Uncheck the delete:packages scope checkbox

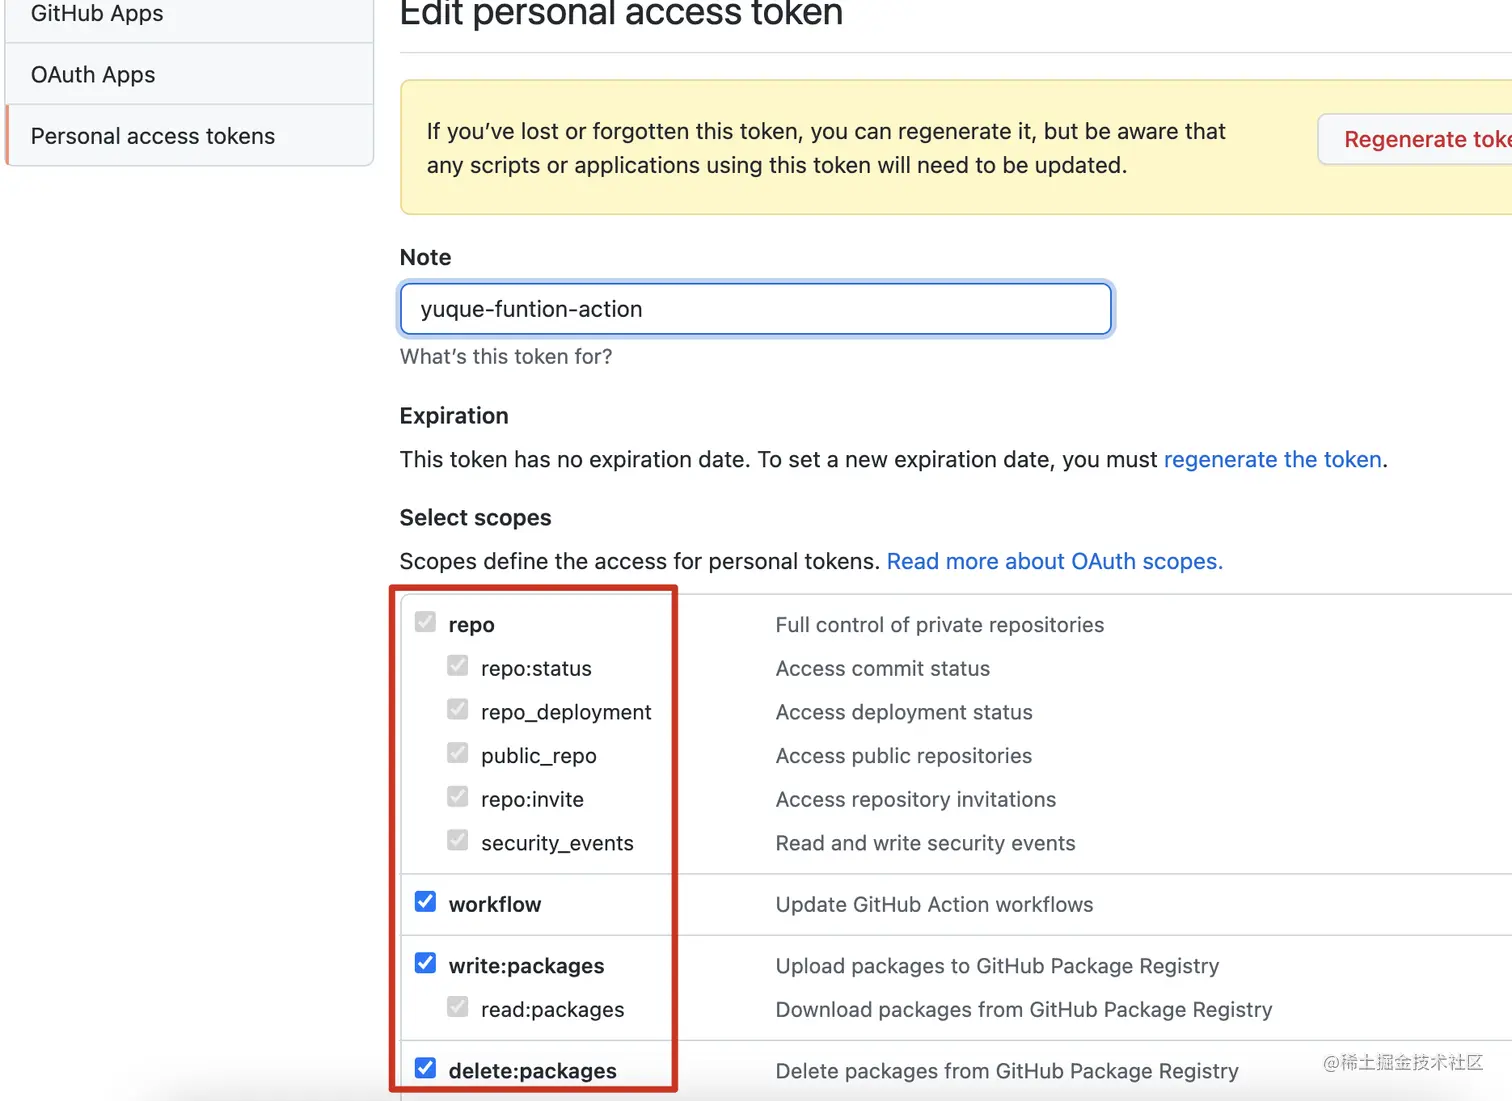[x=426, y=1069]
